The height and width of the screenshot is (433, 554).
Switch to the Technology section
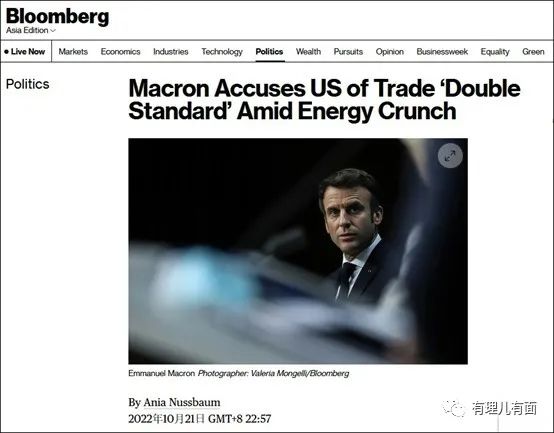point(222,52)
